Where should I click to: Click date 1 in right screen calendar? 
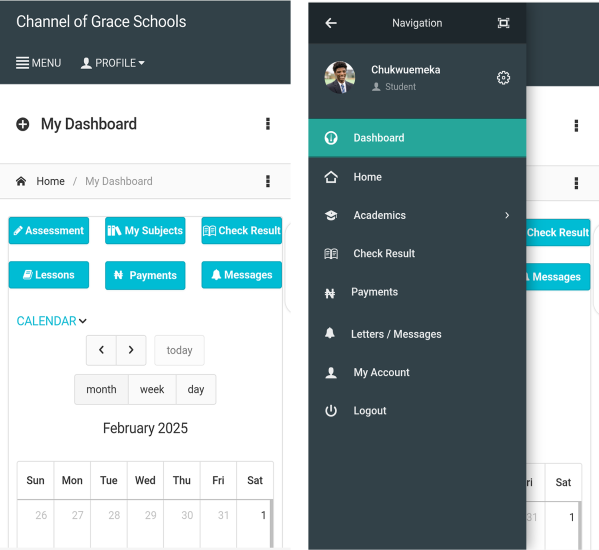point(571,518)
